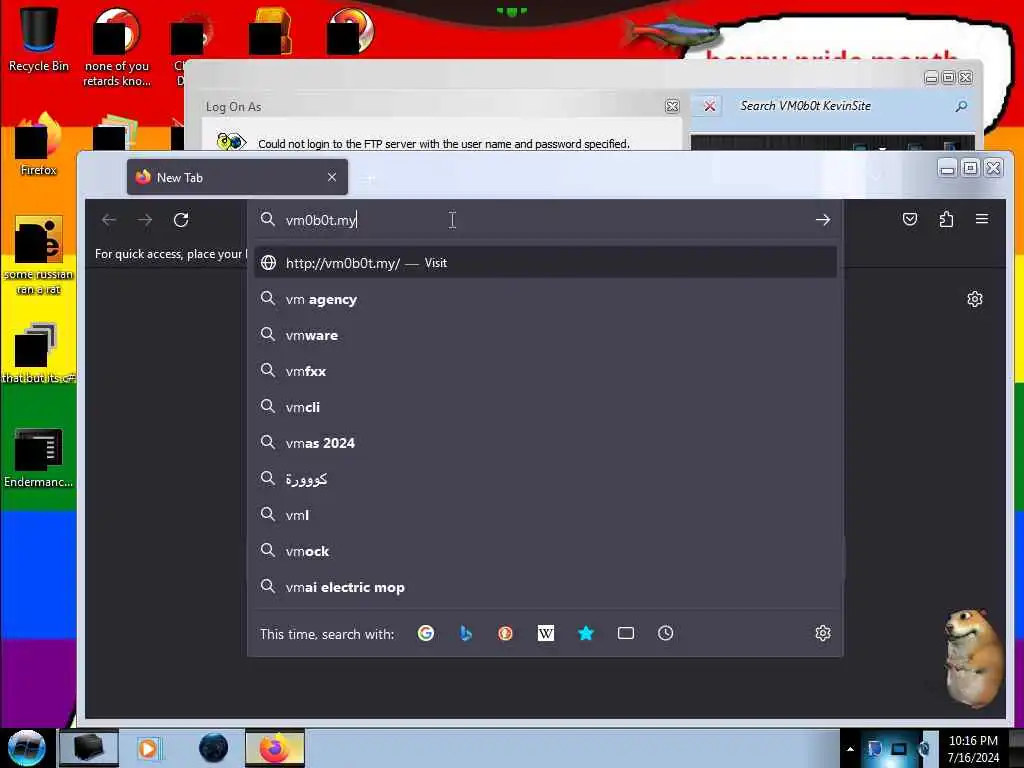
Task: Choose 'vm agency' search suggestion
Action: point(545,299)
